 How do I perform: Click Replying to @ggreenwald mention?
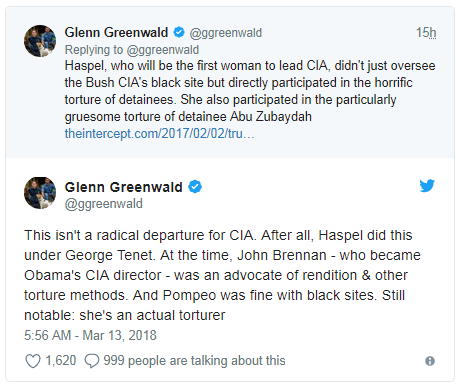[163, 50]
